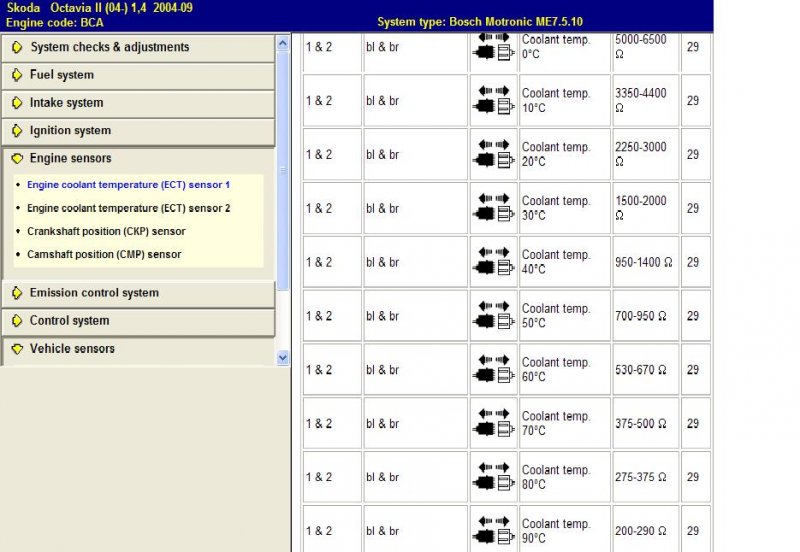Click the Coolant temp. 20°C condition cell
800x552 pixels.
click(565, 154)
